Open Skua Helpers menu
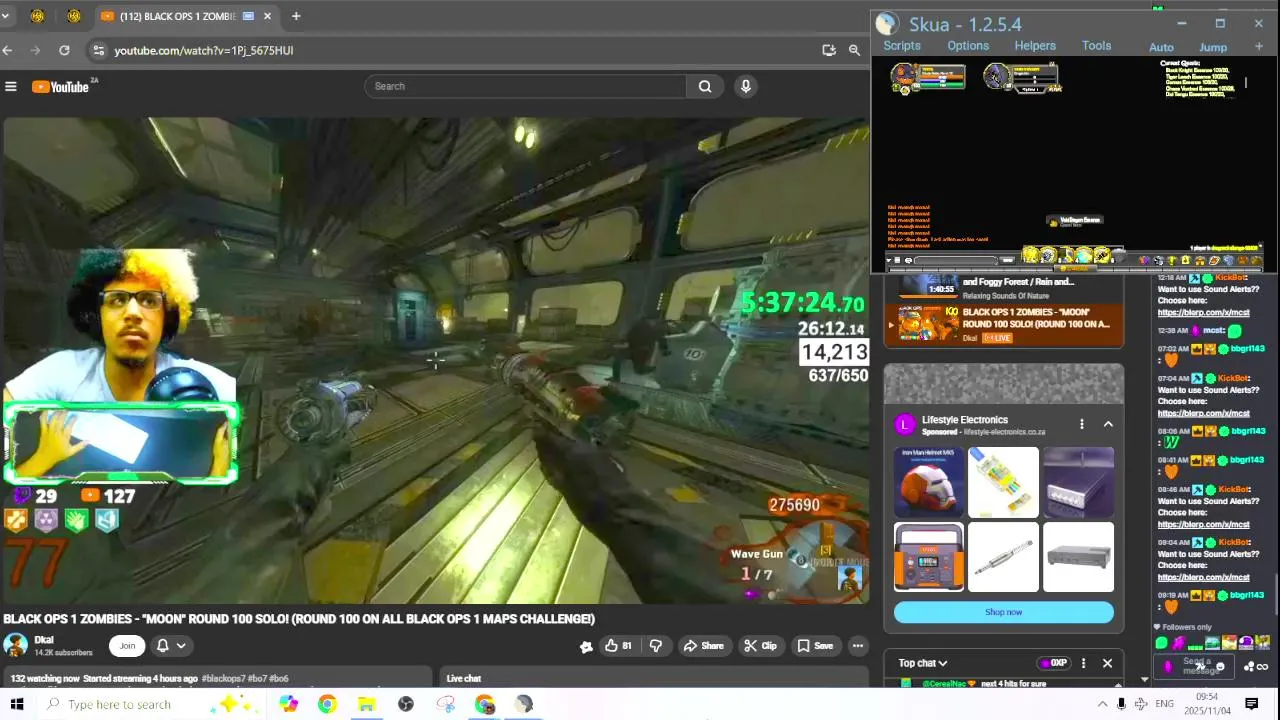 [x=1035, y=46]
